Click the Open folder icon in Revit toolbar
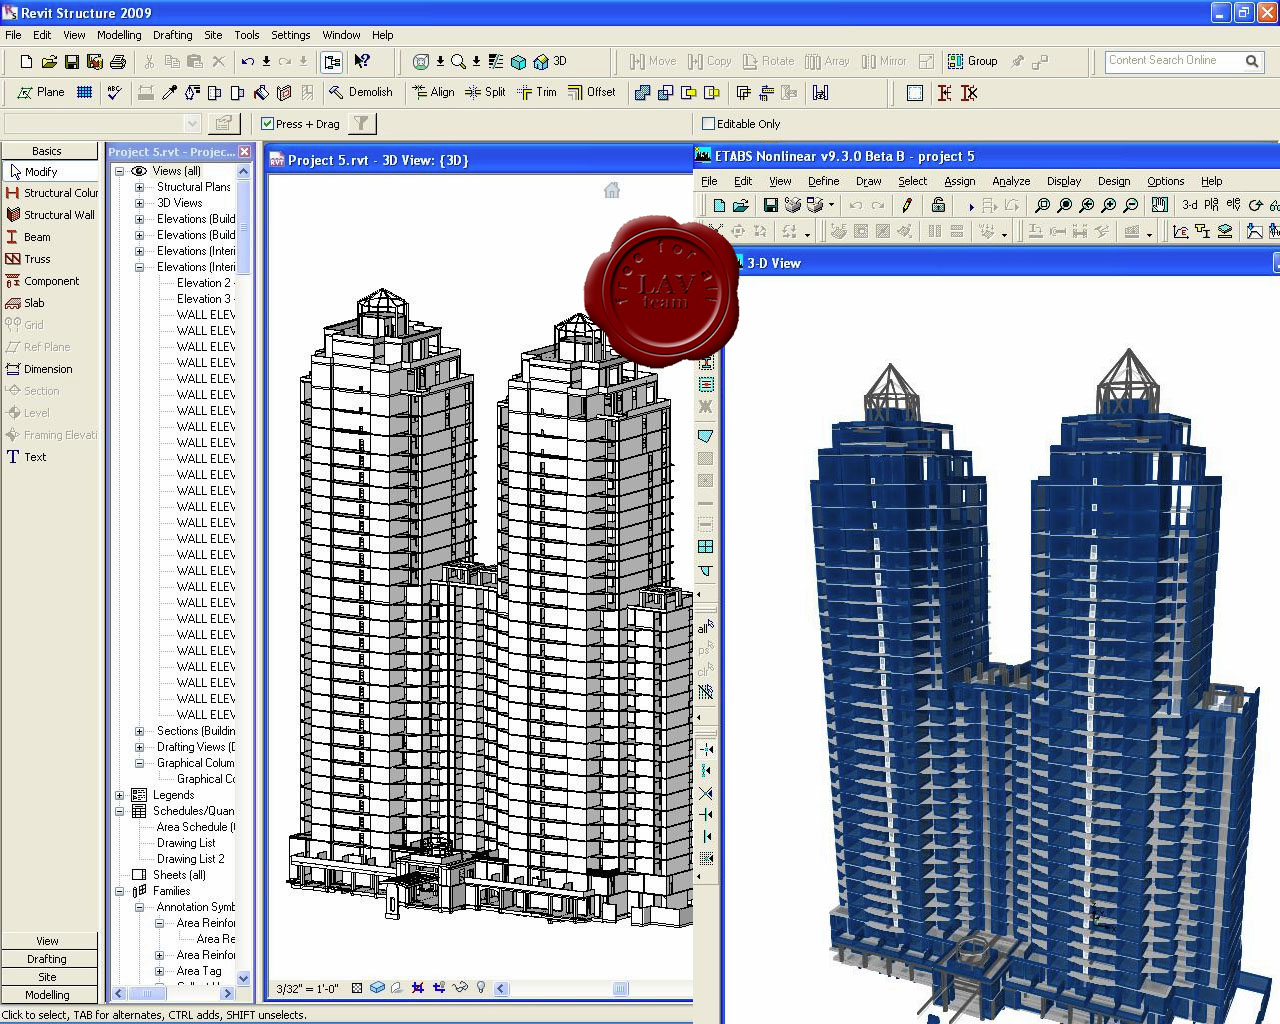 [x=49, y=62]
